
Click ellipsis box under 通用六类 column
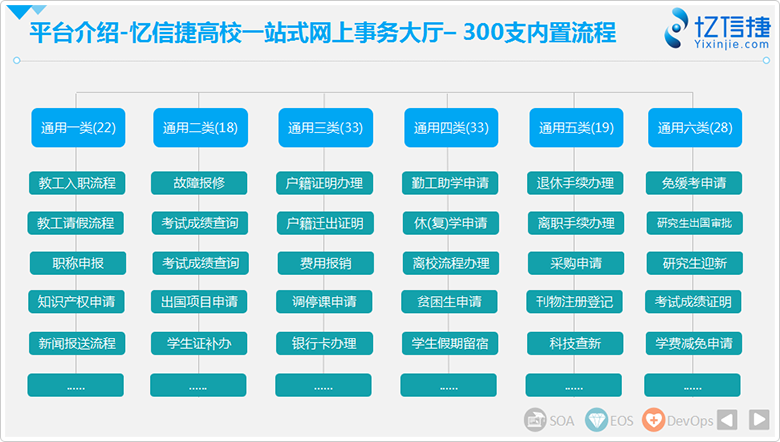[692, 385]
